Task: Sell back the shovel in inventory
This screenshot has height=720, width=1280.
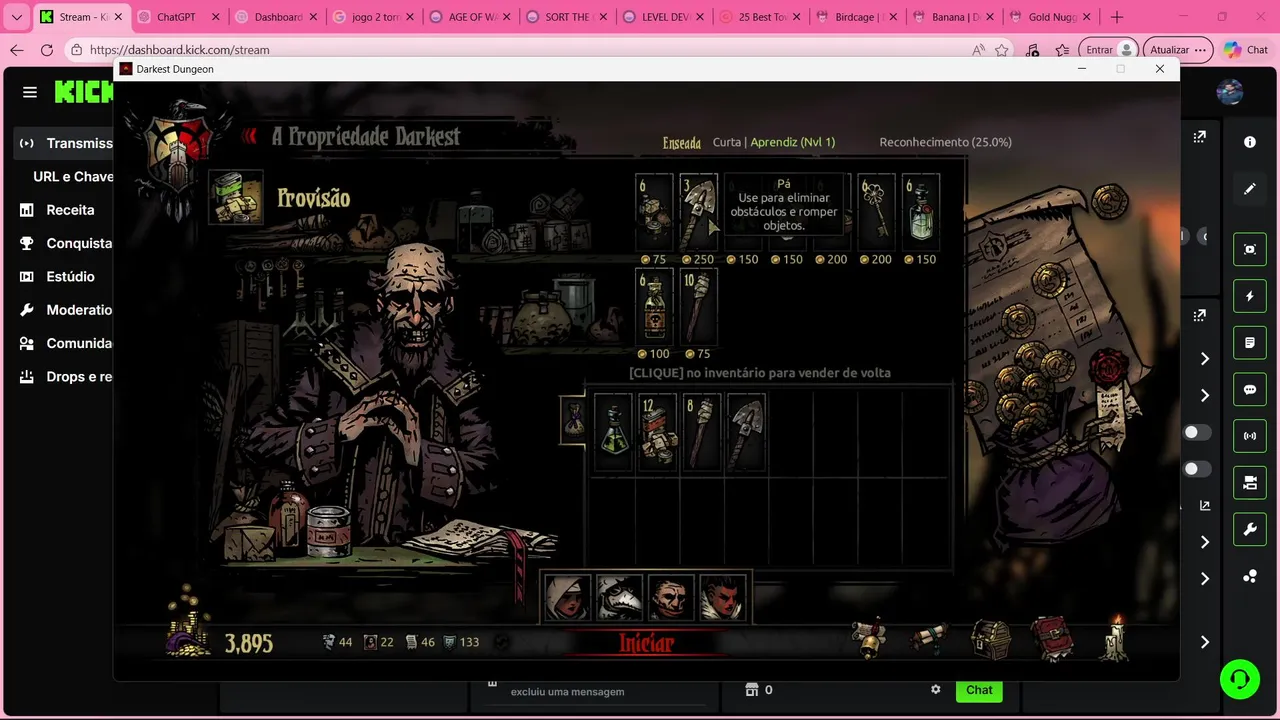Action: click(x=746, y=432)
